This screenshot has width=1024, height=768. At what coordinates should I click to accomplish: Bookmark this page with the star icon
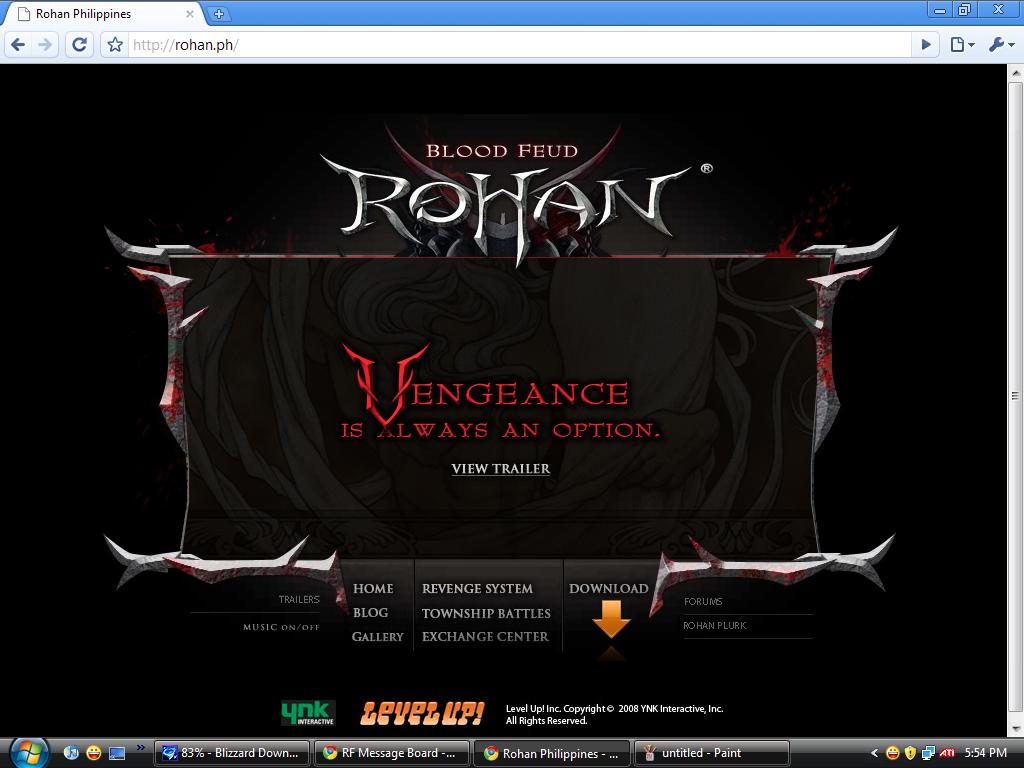point(115,44)
